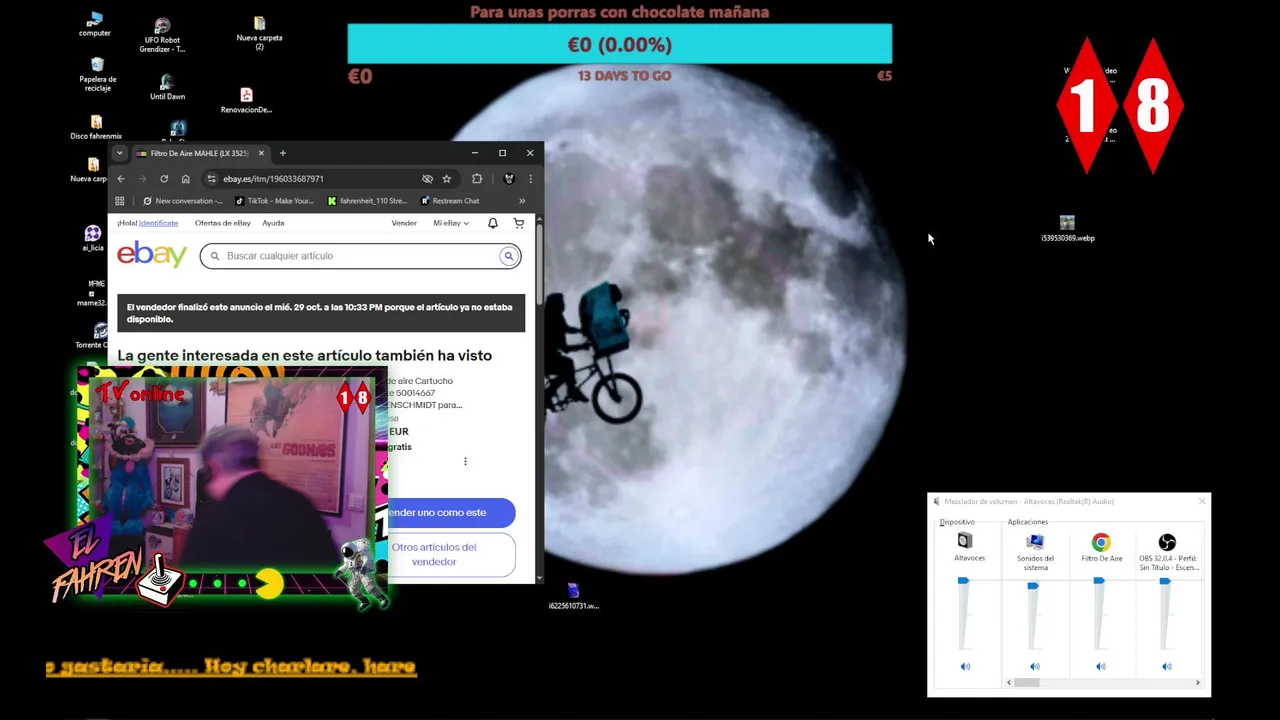
Task: Open the ai_licia desktop shortcut
Action: pyautogui.click(x=93, y=238)
